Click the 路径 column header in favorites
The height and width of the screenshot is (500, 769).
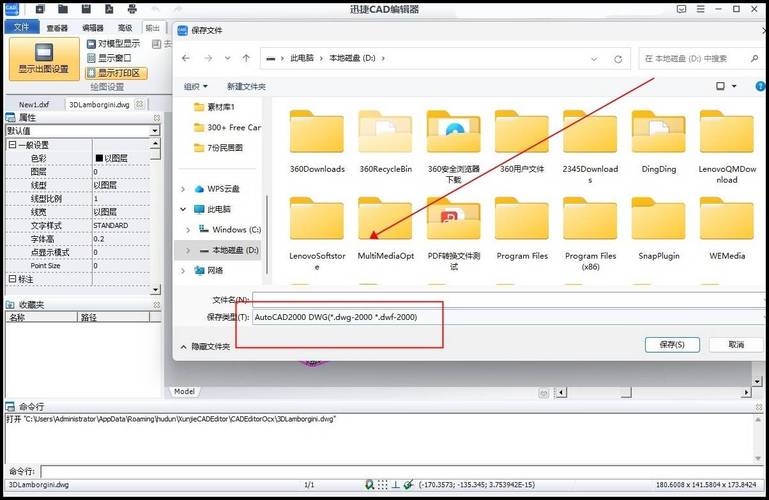tap(113, 318)
